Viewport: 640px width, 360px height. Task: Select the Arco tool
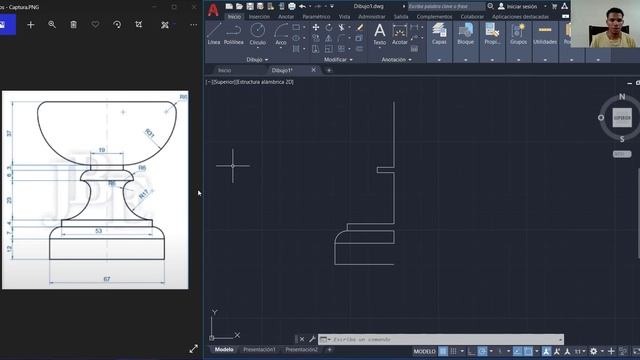pos(281,33)
